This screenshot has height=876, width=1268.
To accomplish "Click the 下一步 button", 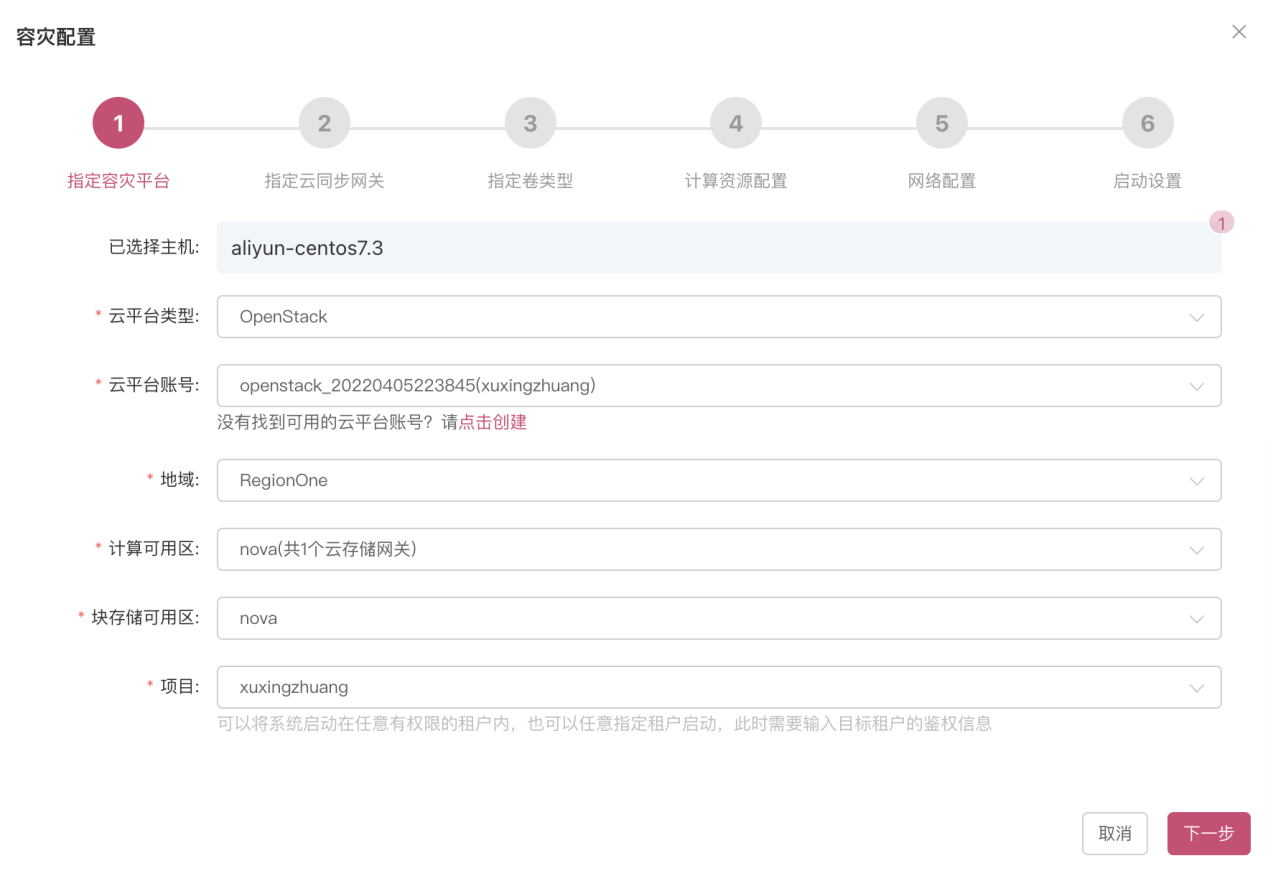I will (1208, 833).
